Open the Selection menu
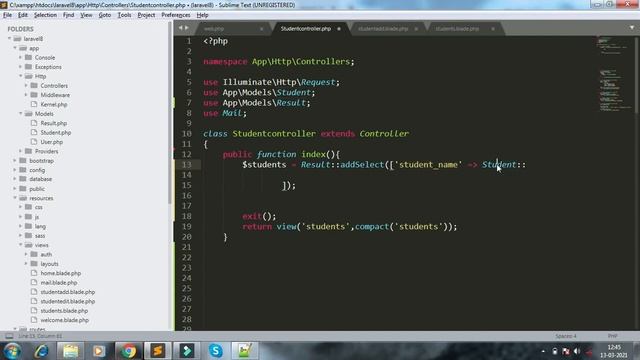The height and width of the screenshot is (360, 640). coord(45,15)
